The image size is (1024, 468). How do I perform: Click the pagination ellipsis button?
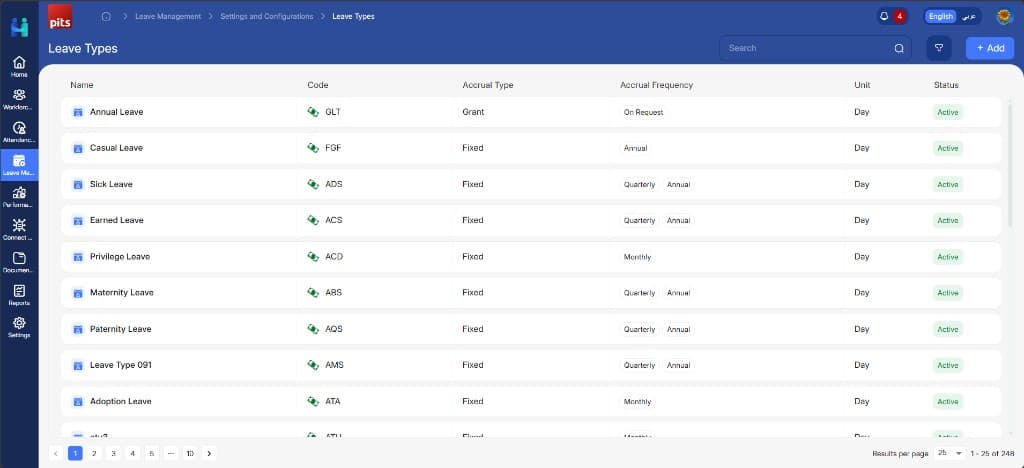click(171, 453)
